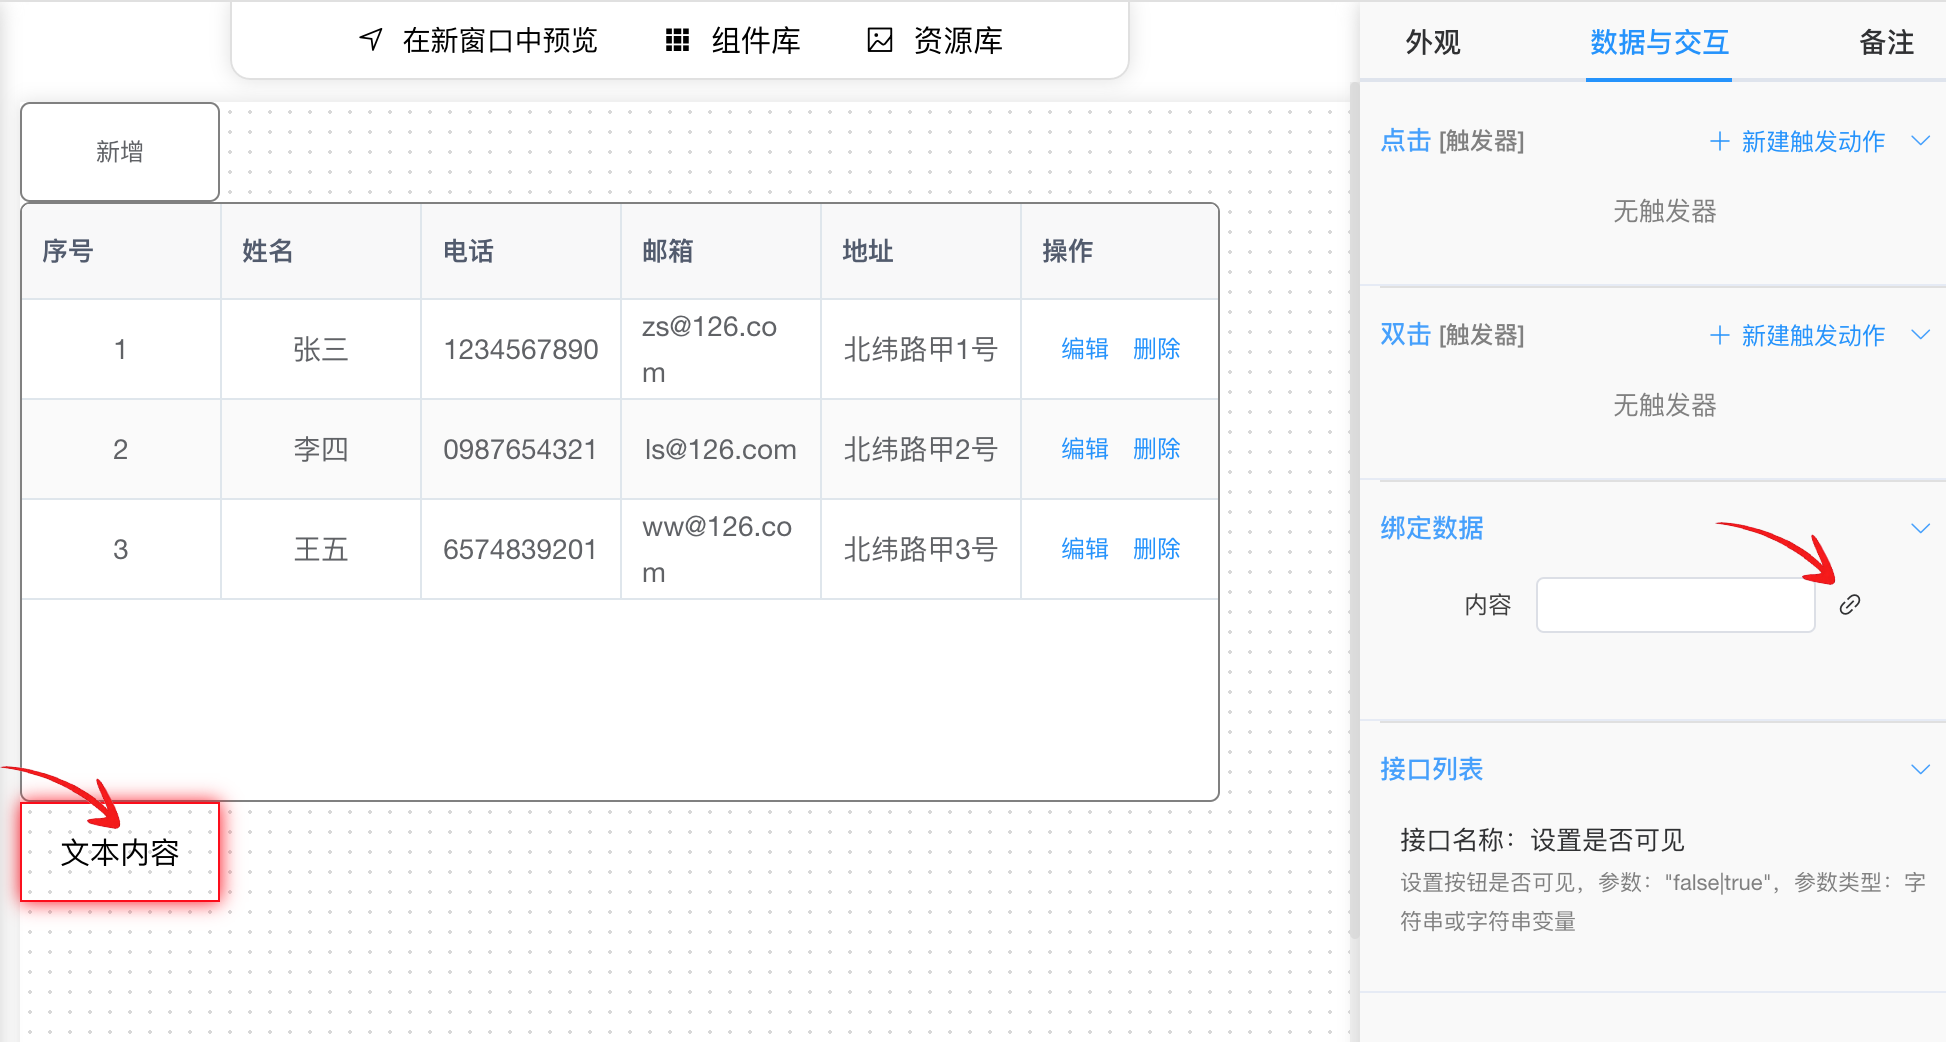
Task: Focus the 内容 binding input field
Action: [1676, 605]
